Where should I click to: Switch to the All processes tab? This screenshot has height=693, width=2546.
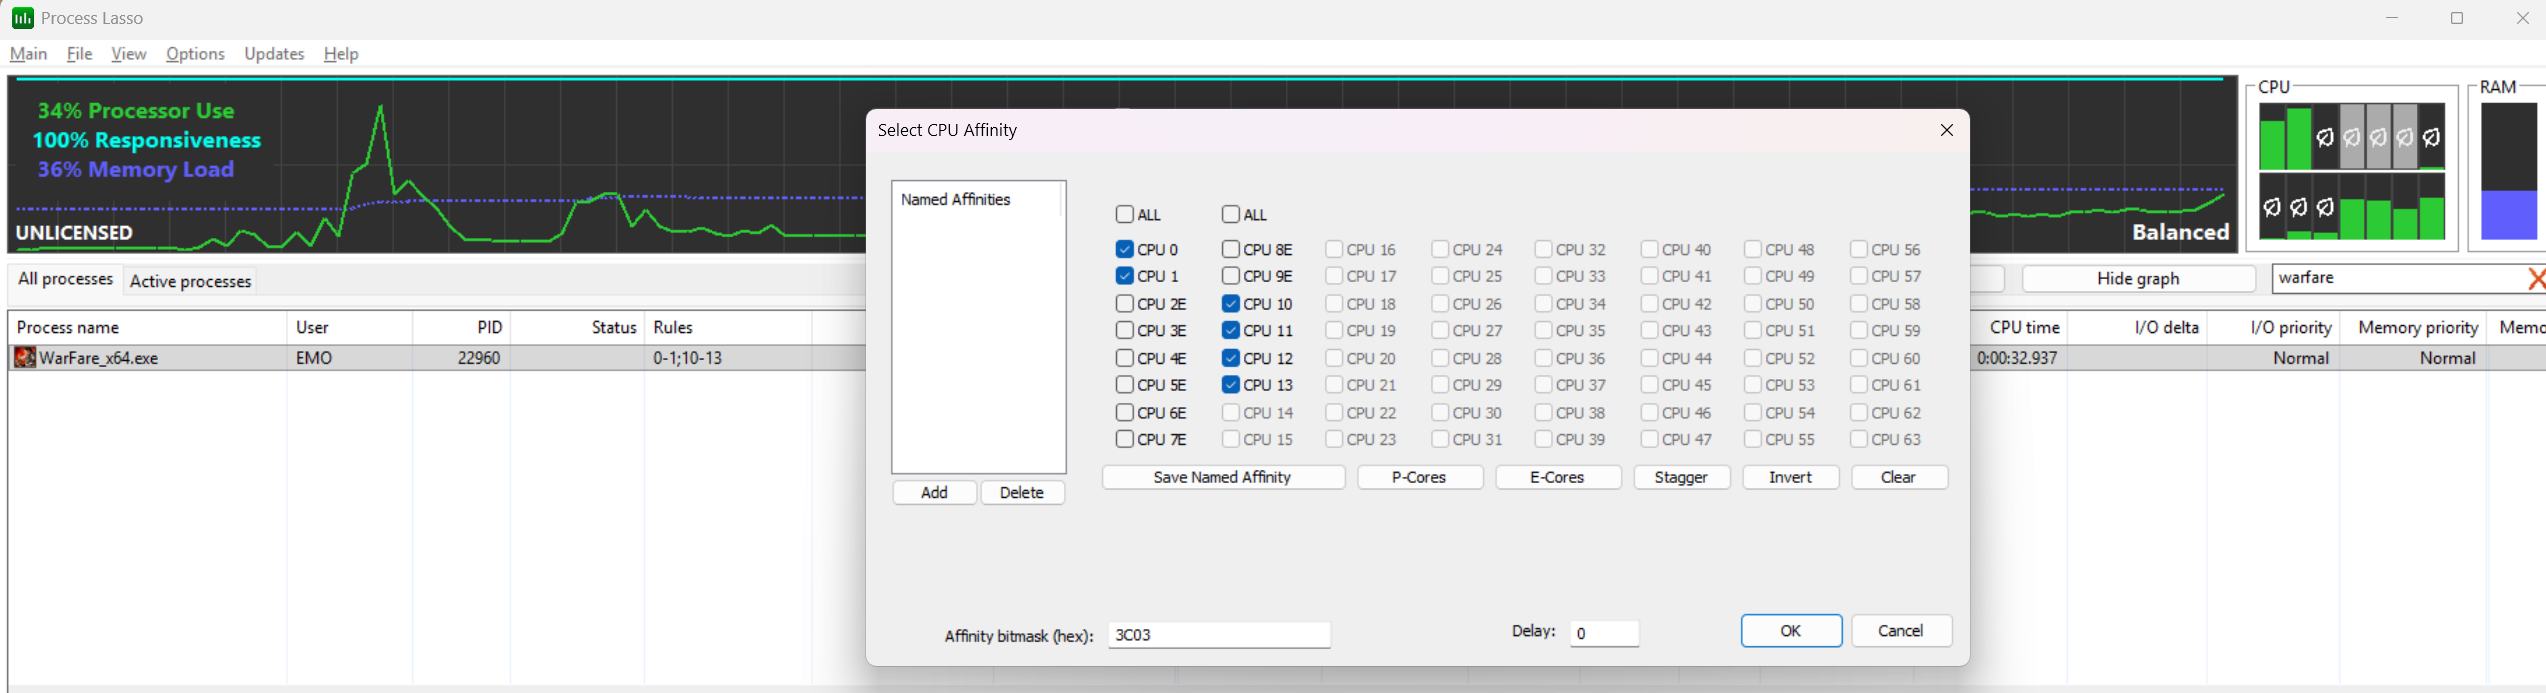(65, 279)
